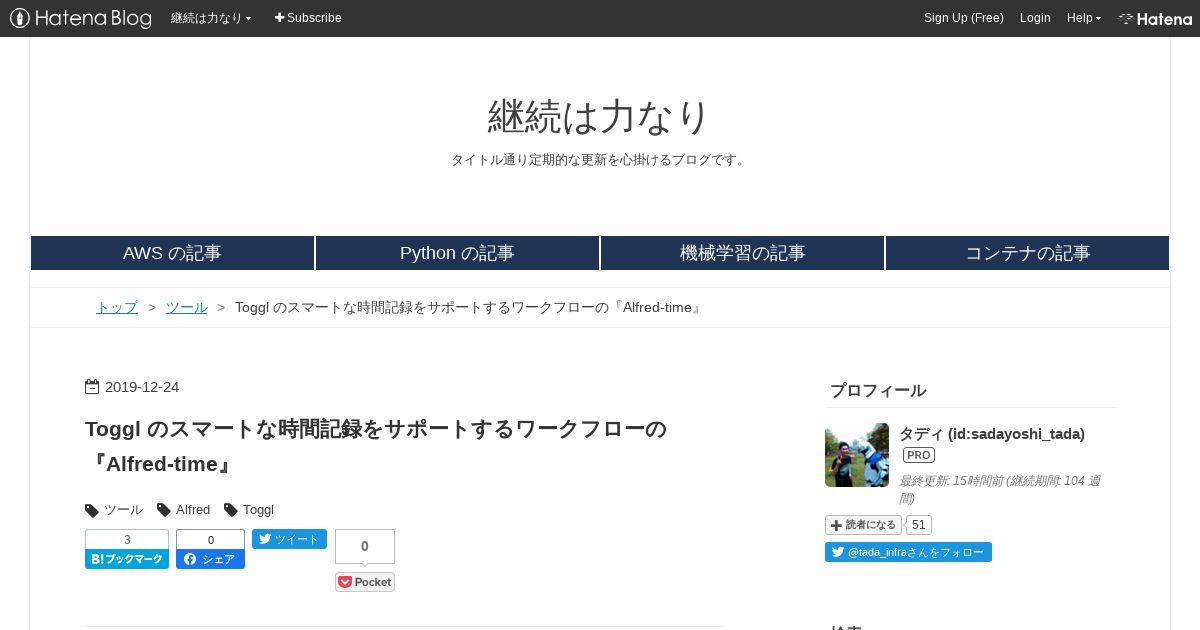Filter by the Toggl category tag
Viewport: 1200px width, 630px height.
258,510
